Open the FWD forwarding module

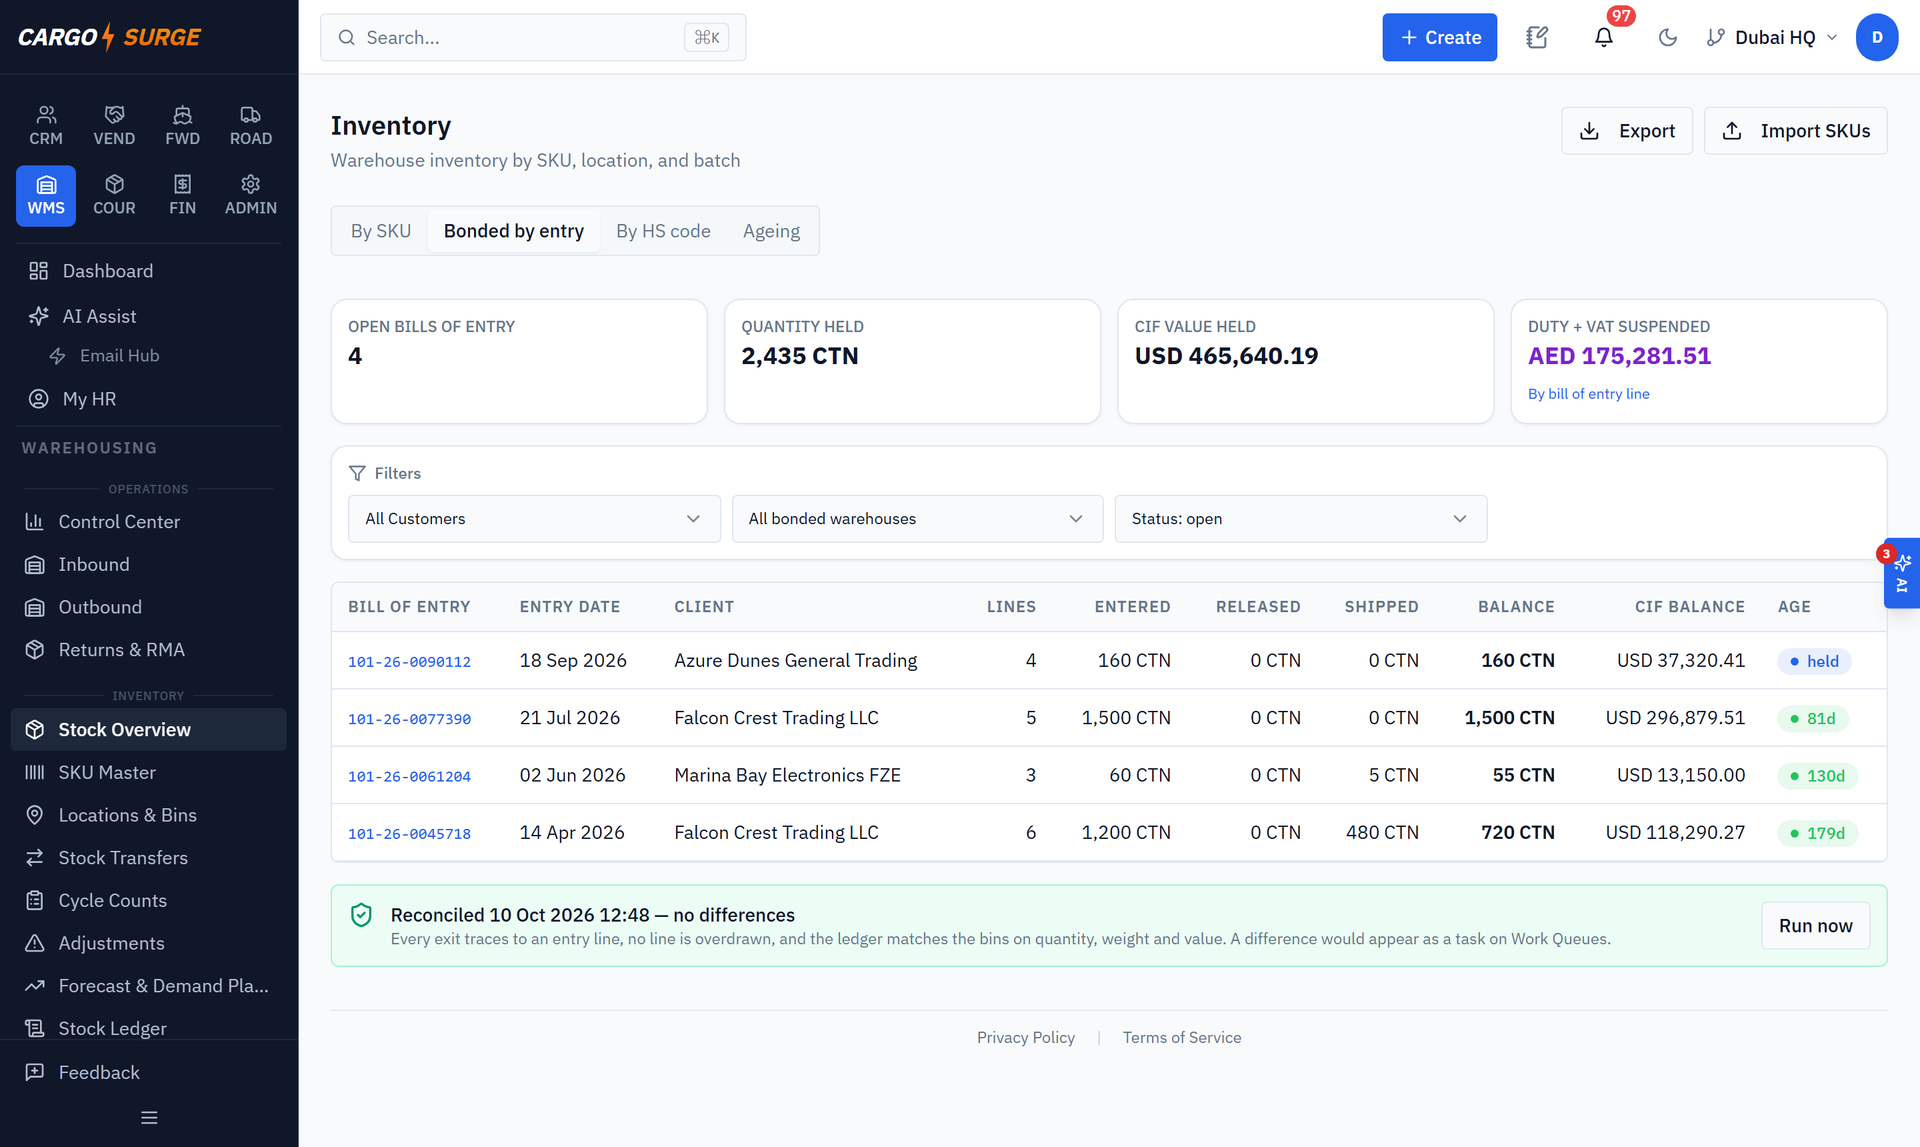click(x=182, y=126)
